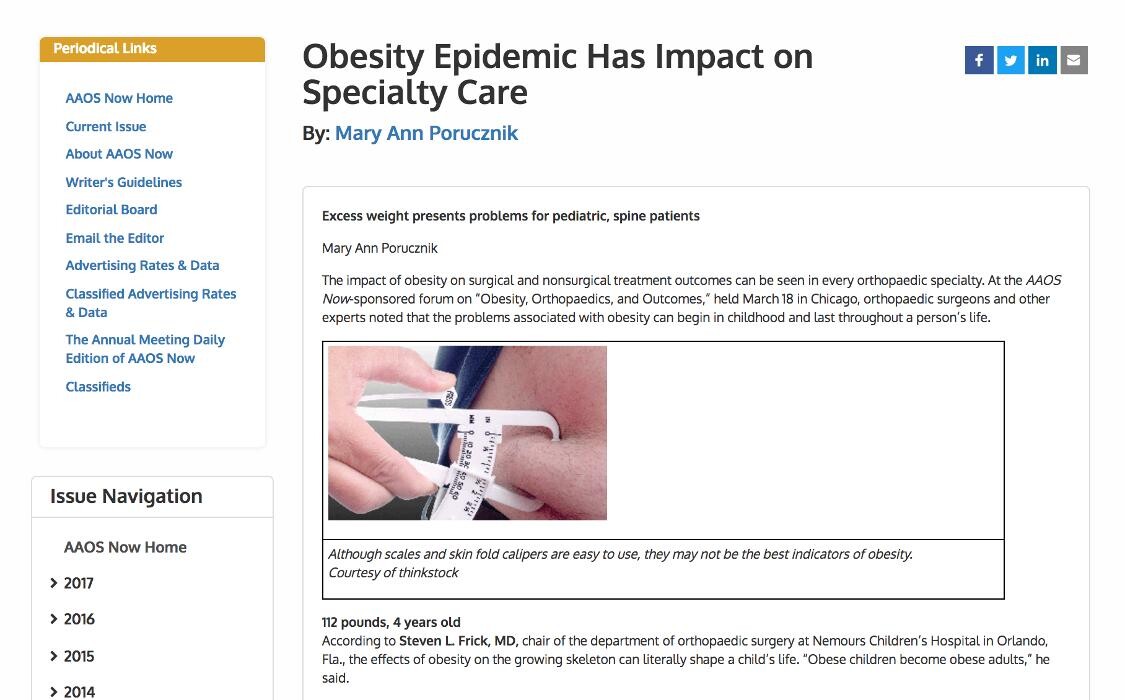1125x700 pixels.
Task: Go to Current Issue
Action: [x=106, y=126]
